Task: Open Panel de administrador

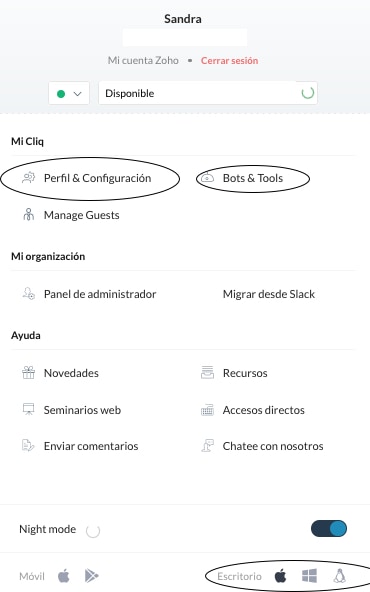Action: click(x=100, y=294)
